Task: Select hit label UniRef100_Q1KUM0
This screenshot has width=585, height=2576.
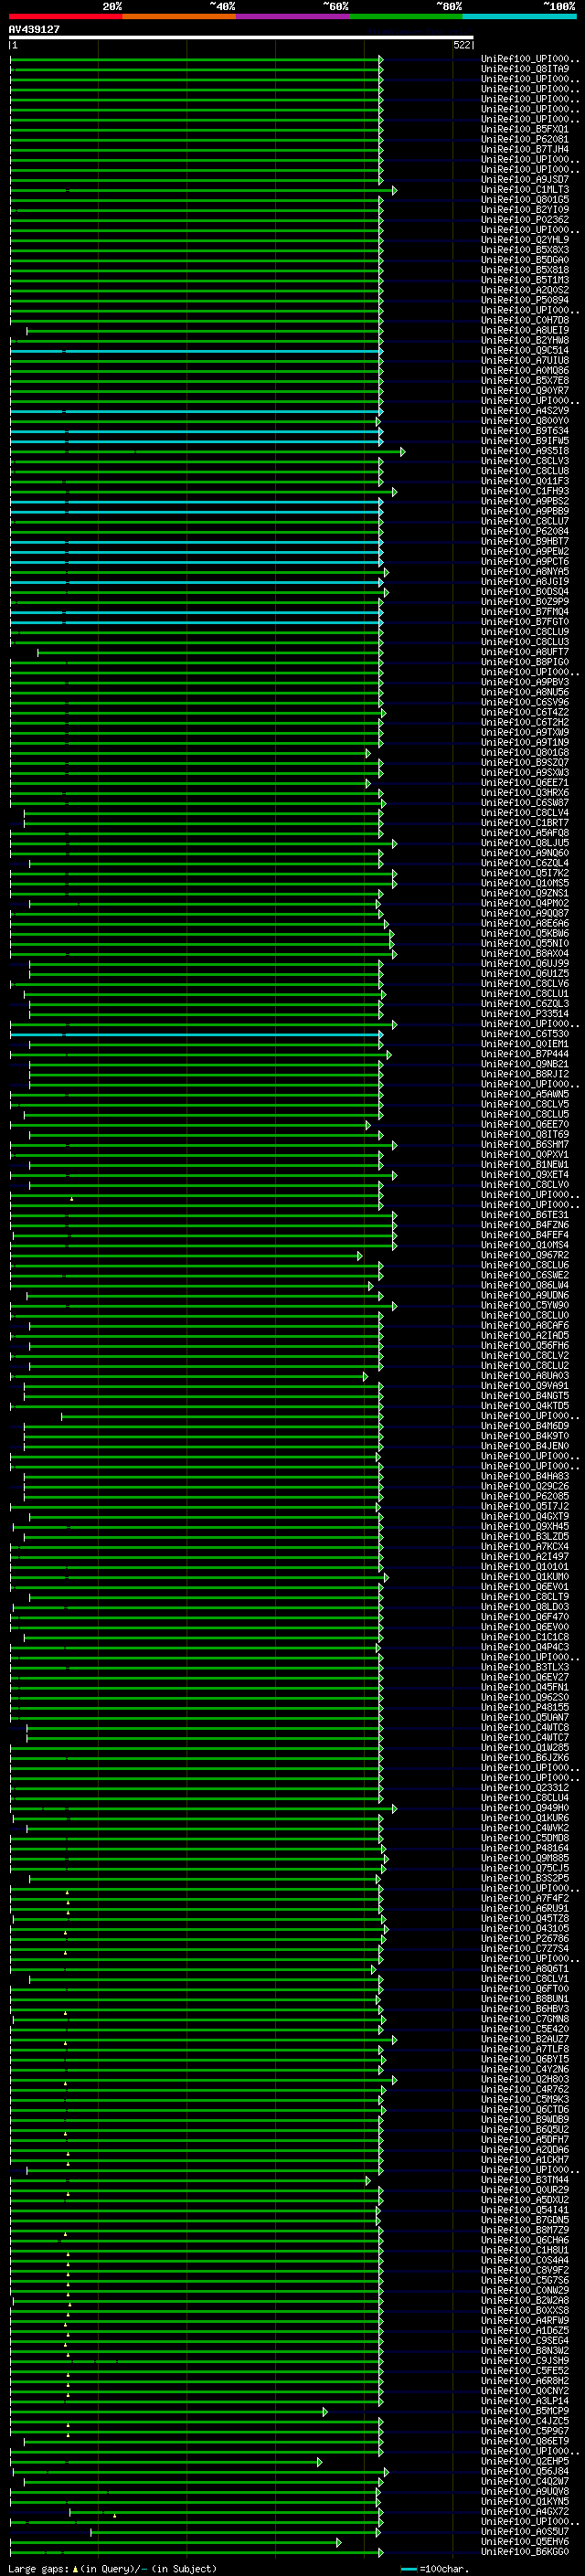Action: click(525, 1577)
